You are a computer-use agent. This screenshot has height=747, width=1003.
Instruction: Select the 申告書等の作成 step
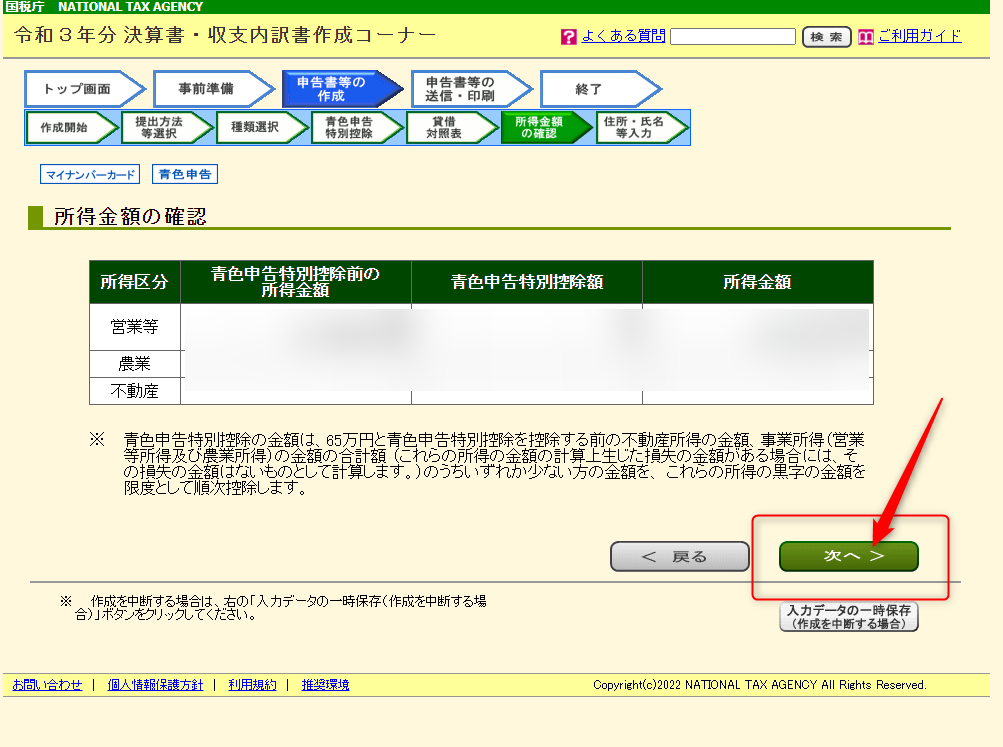(332, 89)
